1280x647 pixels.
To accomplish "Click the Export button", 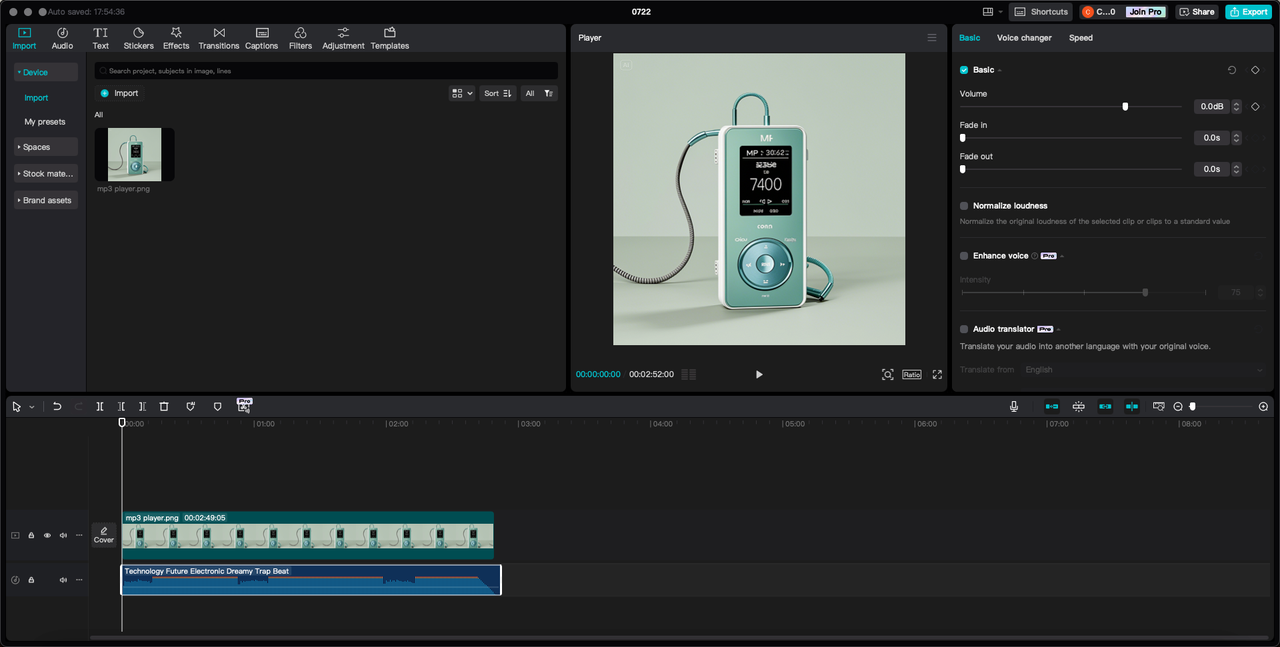I will [x=1248, y=12].
